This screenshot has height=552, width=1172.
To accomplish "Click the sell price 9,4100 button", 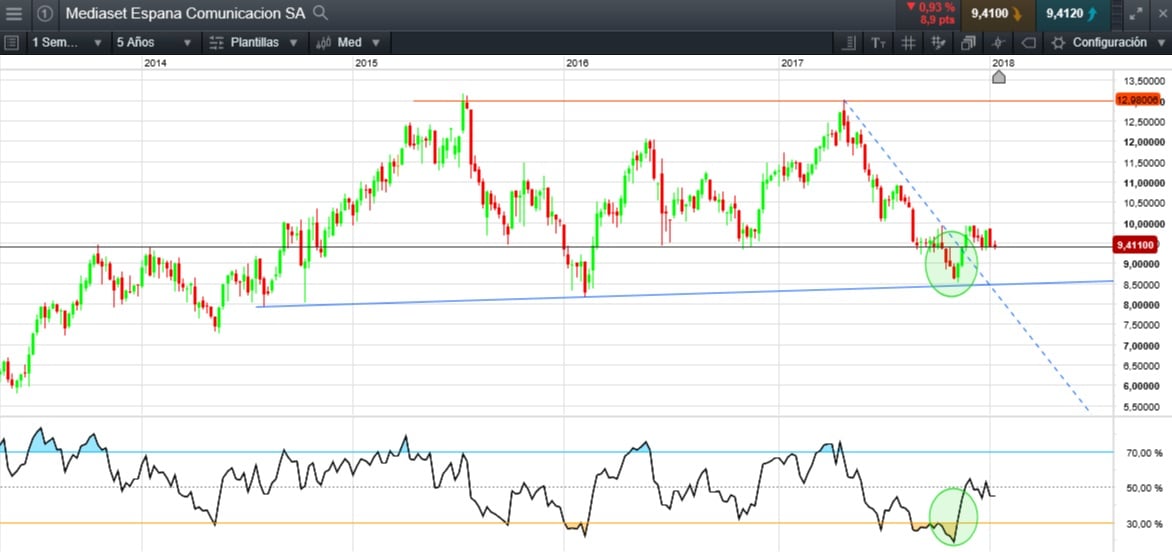I will tap(994, 14).
